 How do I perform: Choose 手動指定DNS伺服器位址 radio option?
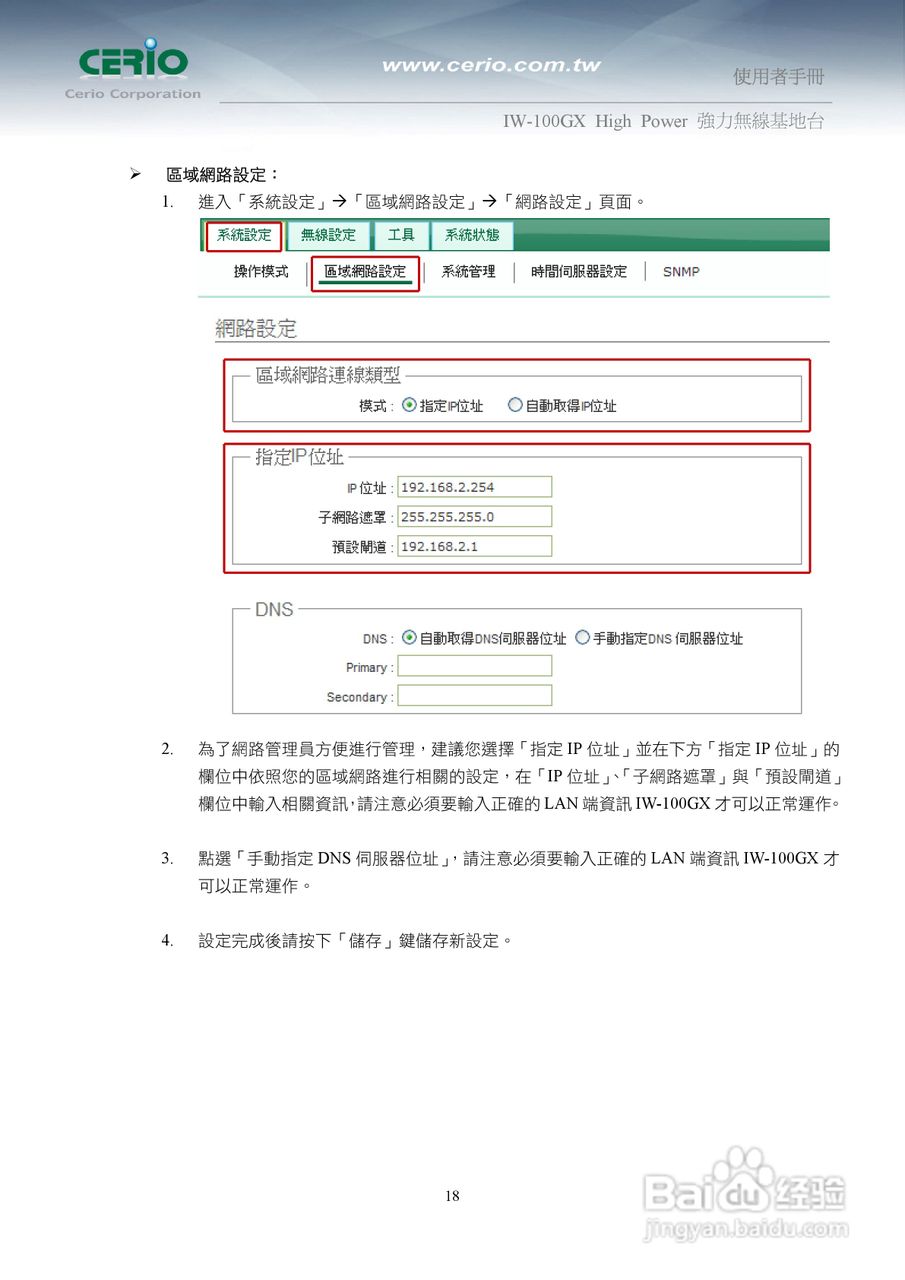tap(582, 638)
